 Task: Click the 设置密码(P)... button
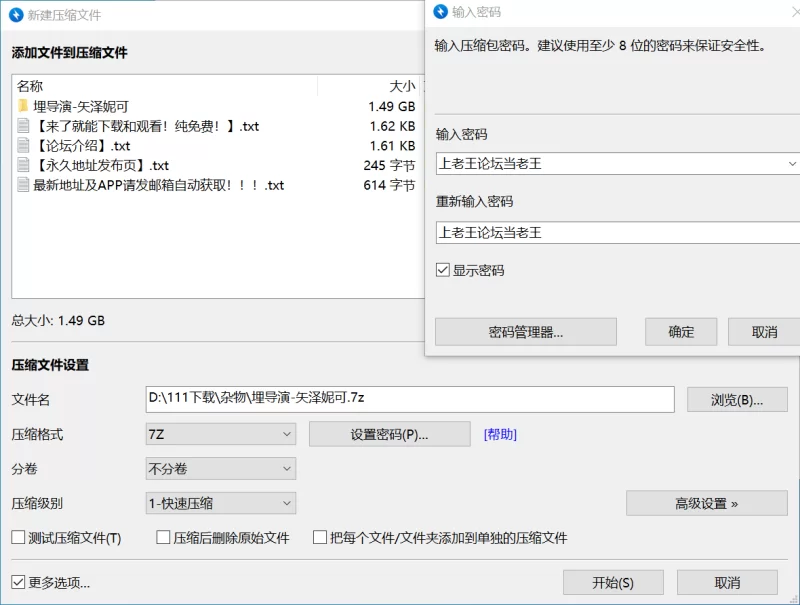(389, 434)
